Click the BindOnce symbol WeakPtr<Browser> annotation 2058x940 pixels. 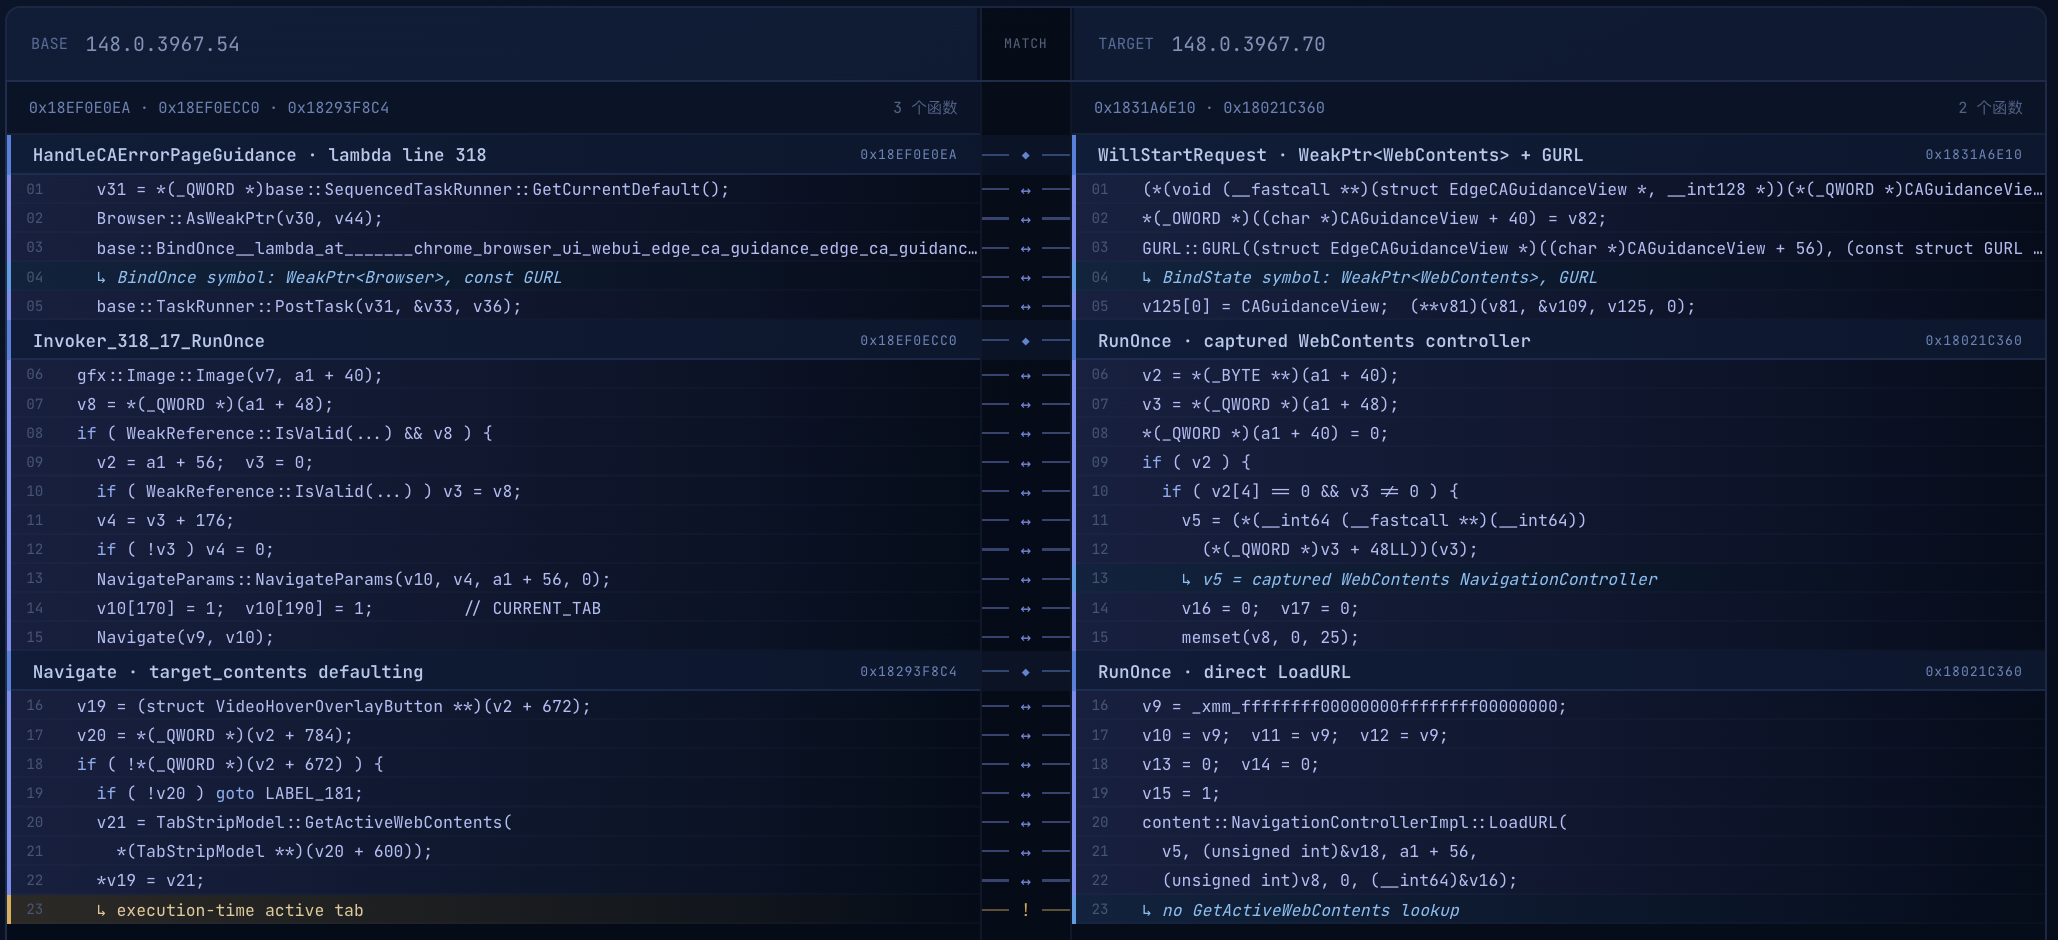[x=494, y=277]
